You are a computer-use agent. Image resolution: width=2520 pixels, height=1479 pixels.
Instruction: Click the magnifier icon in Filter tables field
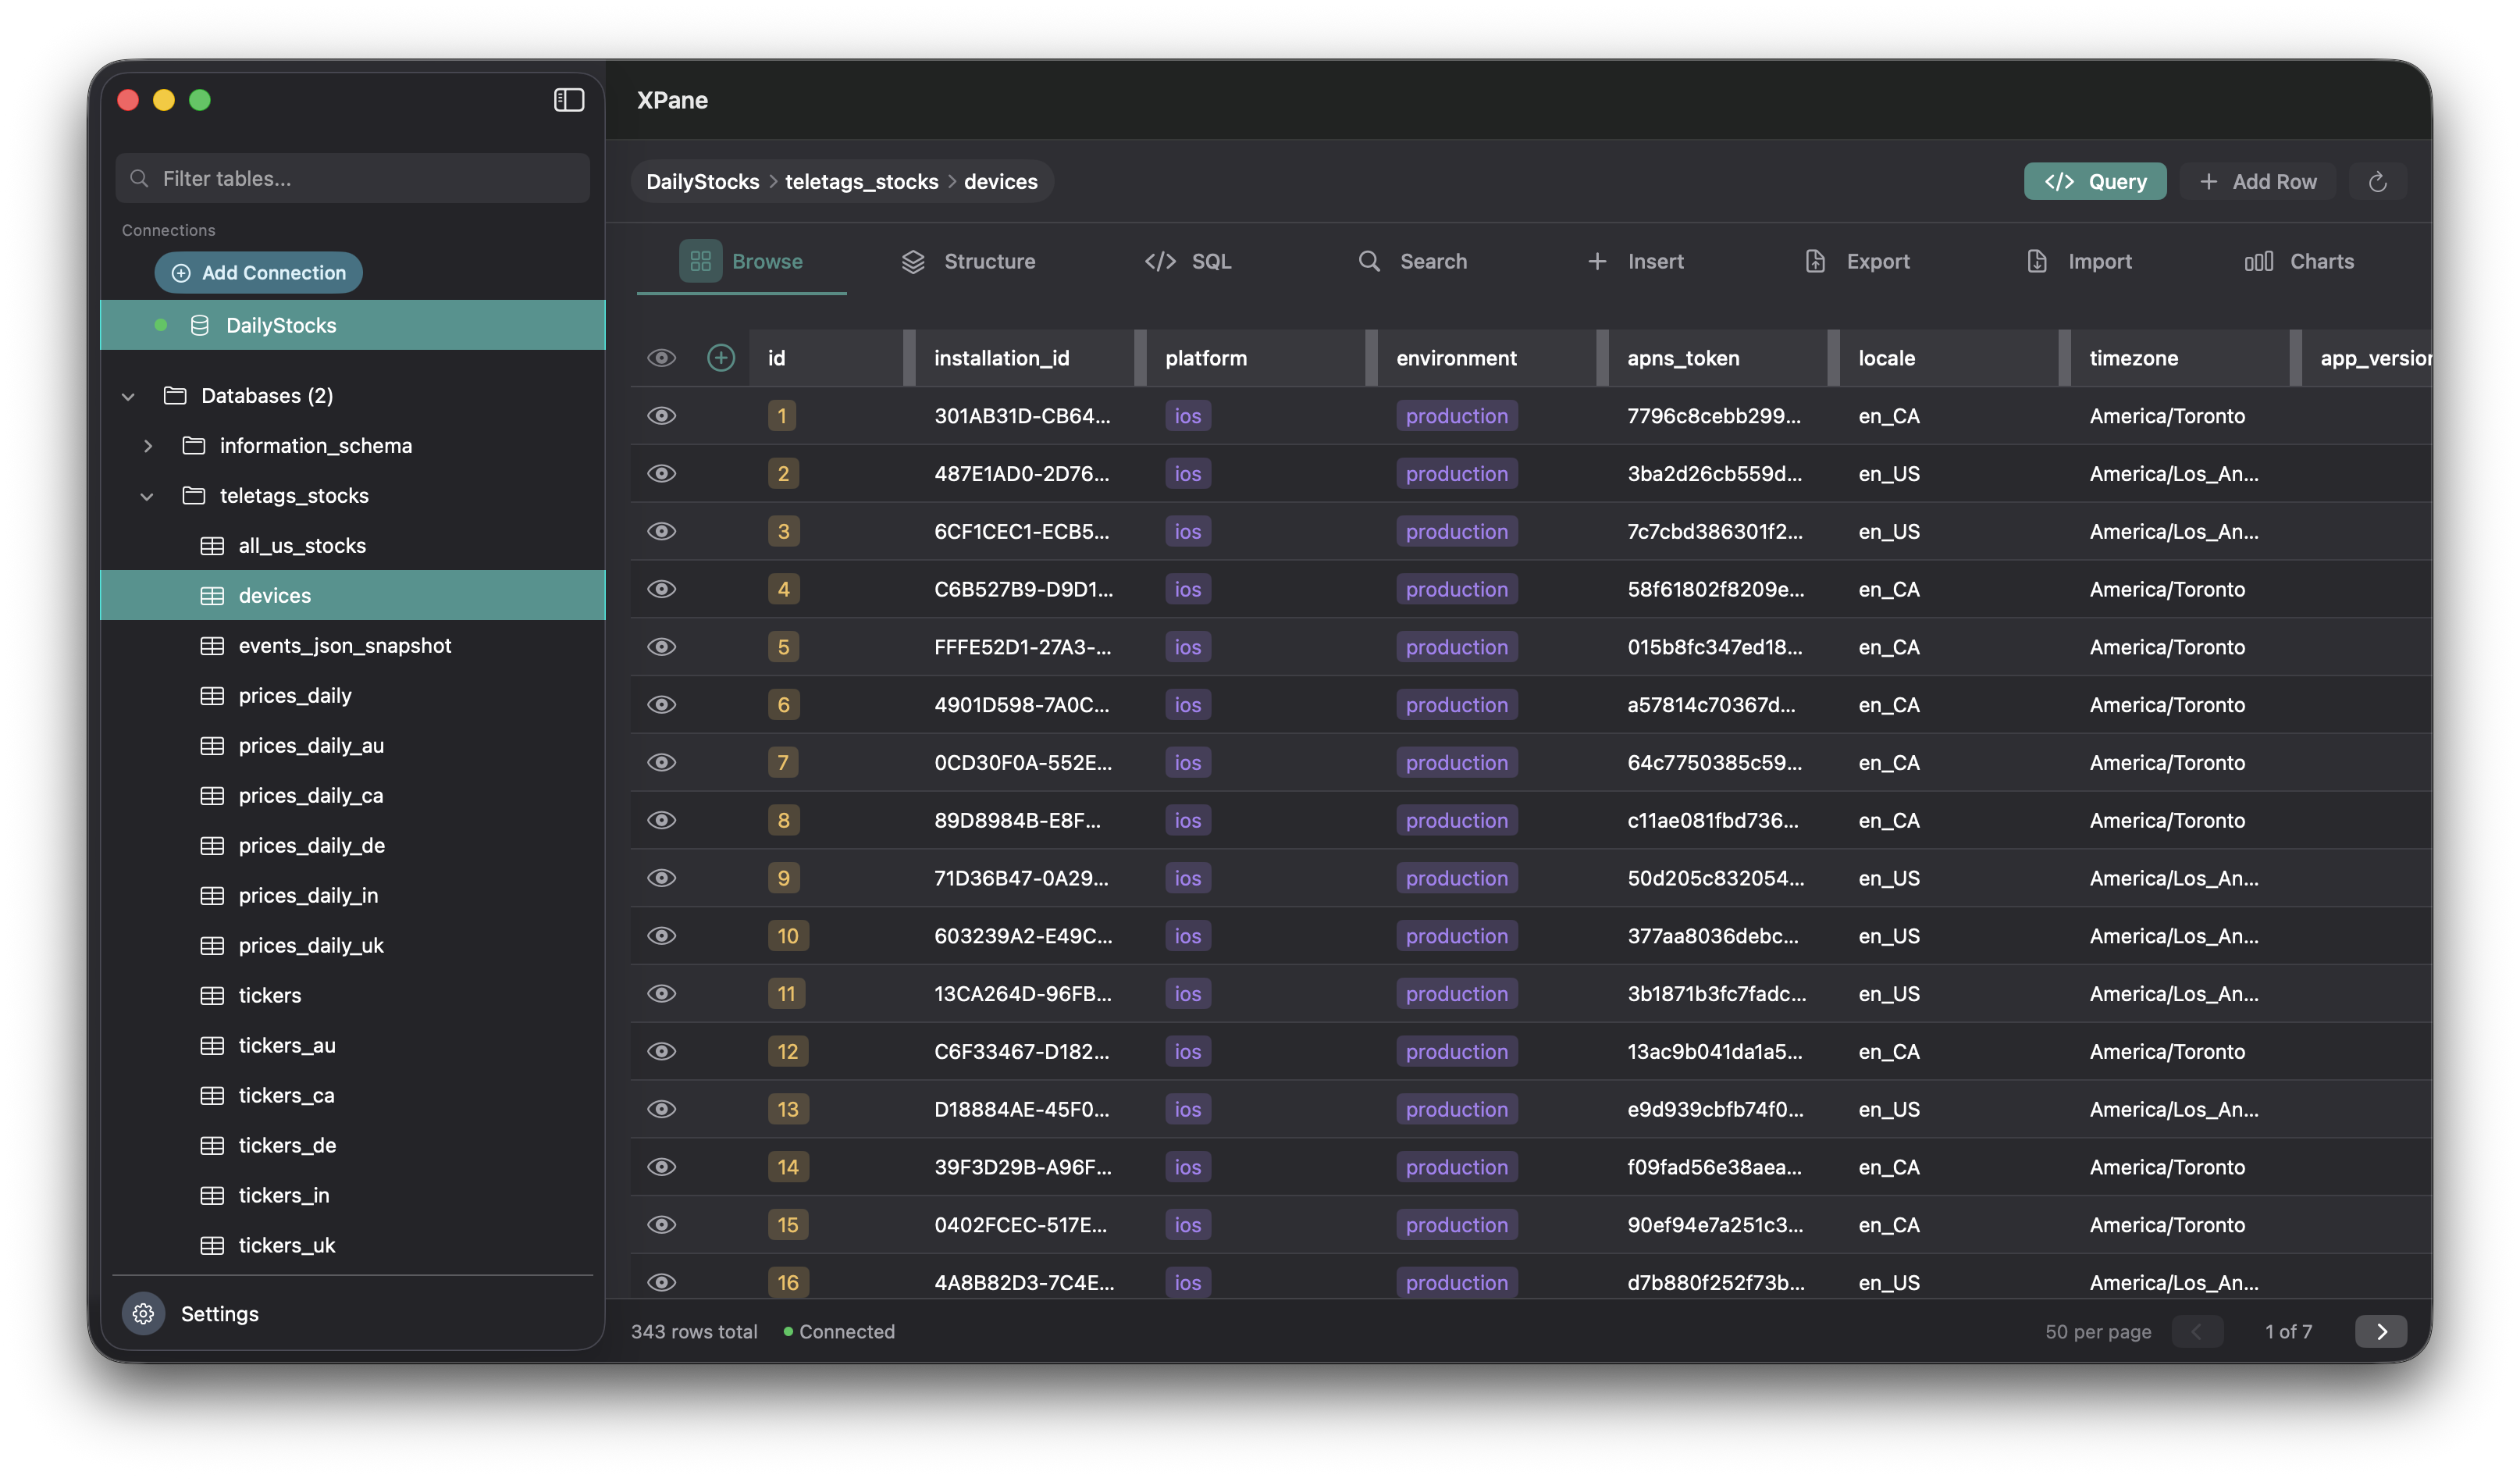click(x=140, y=178)
